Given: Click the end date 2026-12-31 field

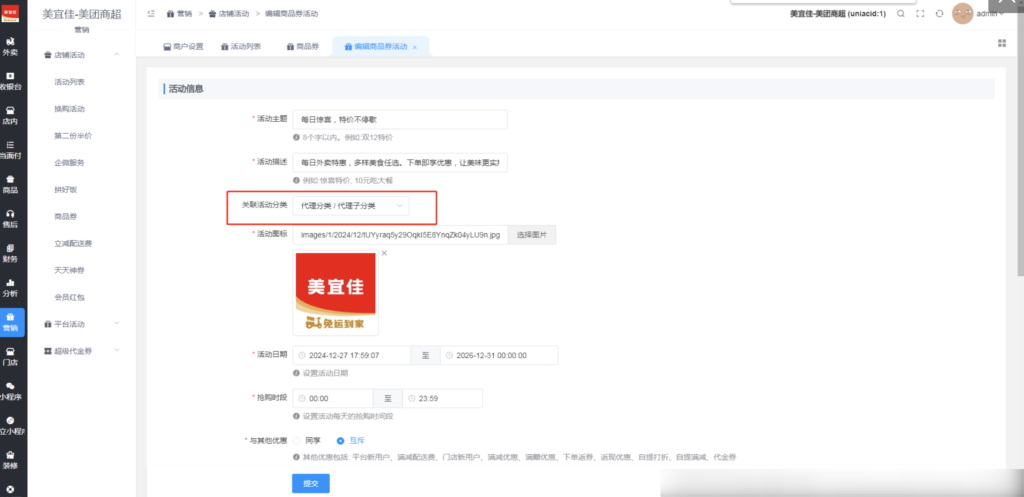Looking at the screenshot, I should point(499,355).
